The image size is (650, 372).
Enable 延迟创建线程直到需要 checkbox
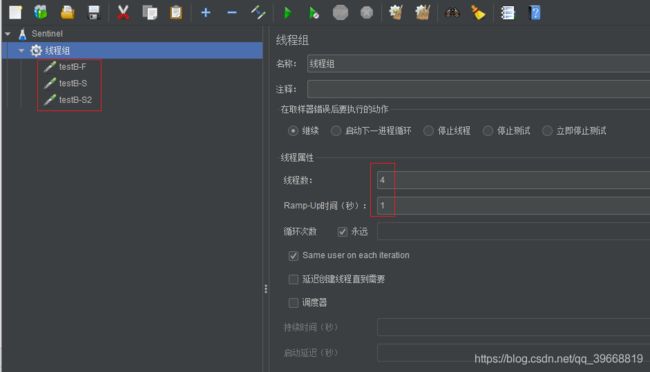293,279
